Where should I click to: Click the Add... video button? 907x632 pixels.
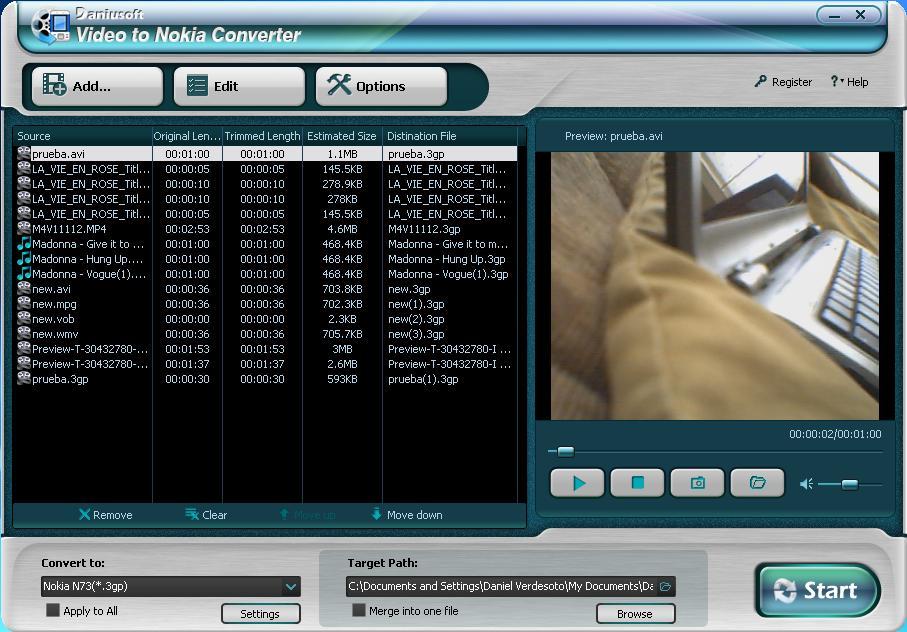pos(97,86)
